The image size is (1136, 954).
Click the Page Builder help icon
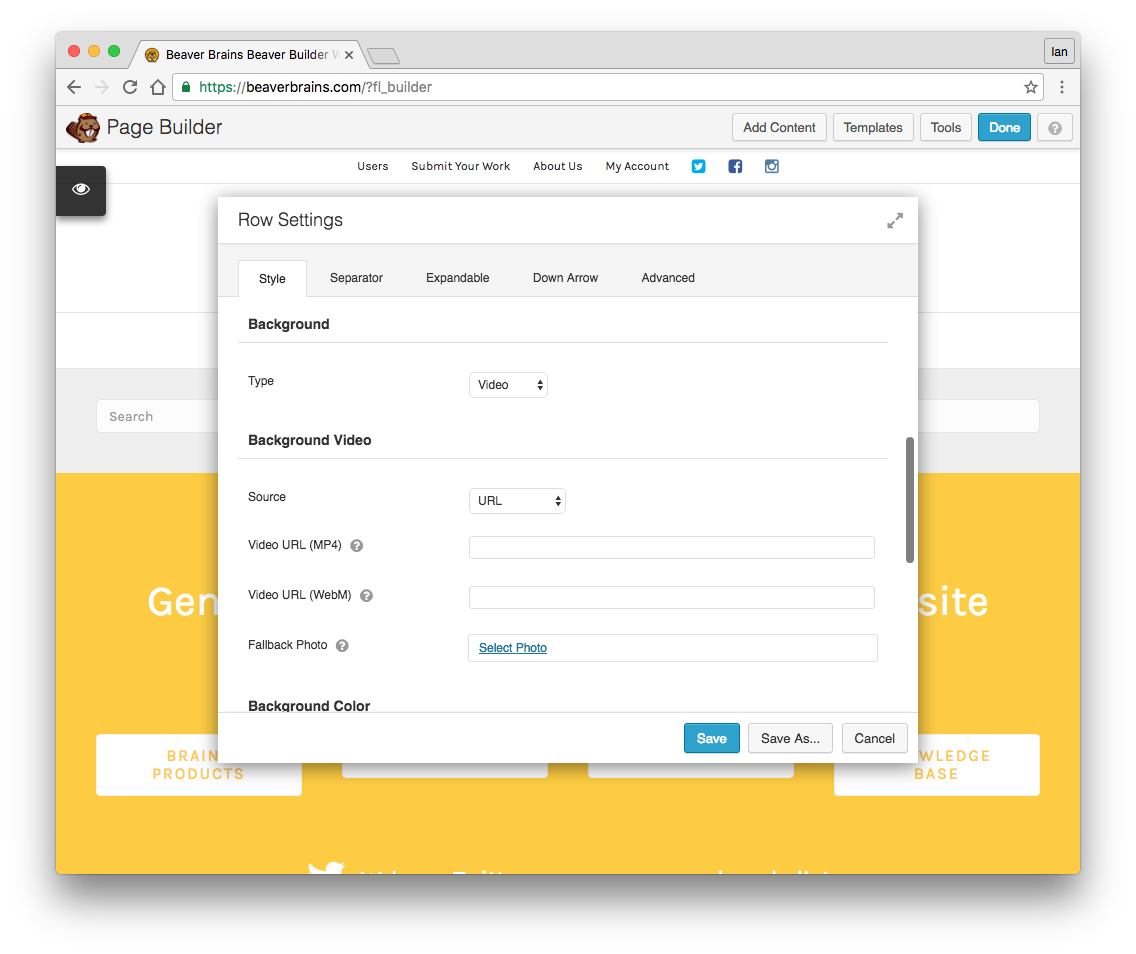1054,127
